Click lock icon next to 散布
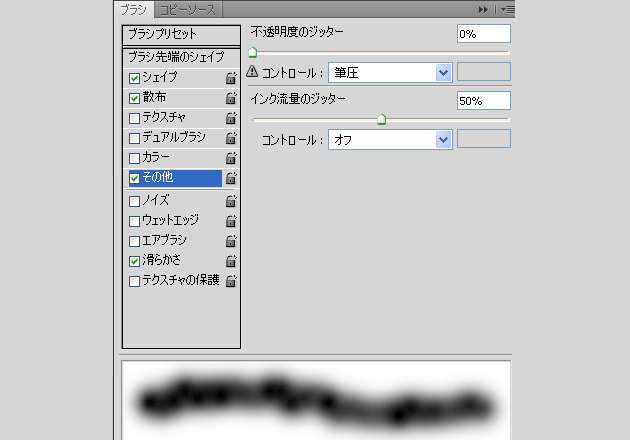 pos(231,98)
